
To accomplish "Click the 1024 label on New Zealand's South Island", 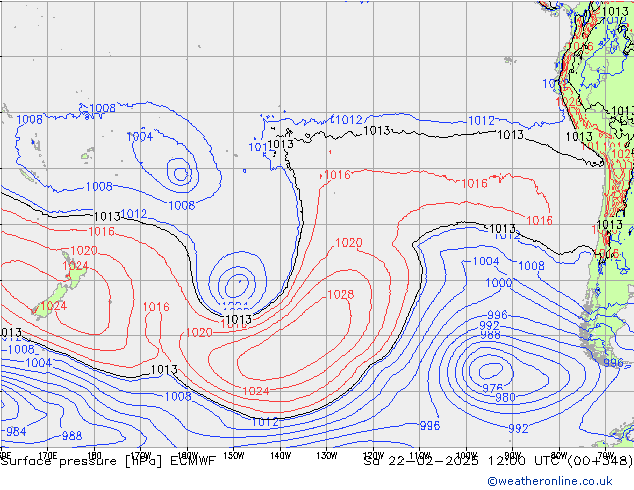I will 54,306.
